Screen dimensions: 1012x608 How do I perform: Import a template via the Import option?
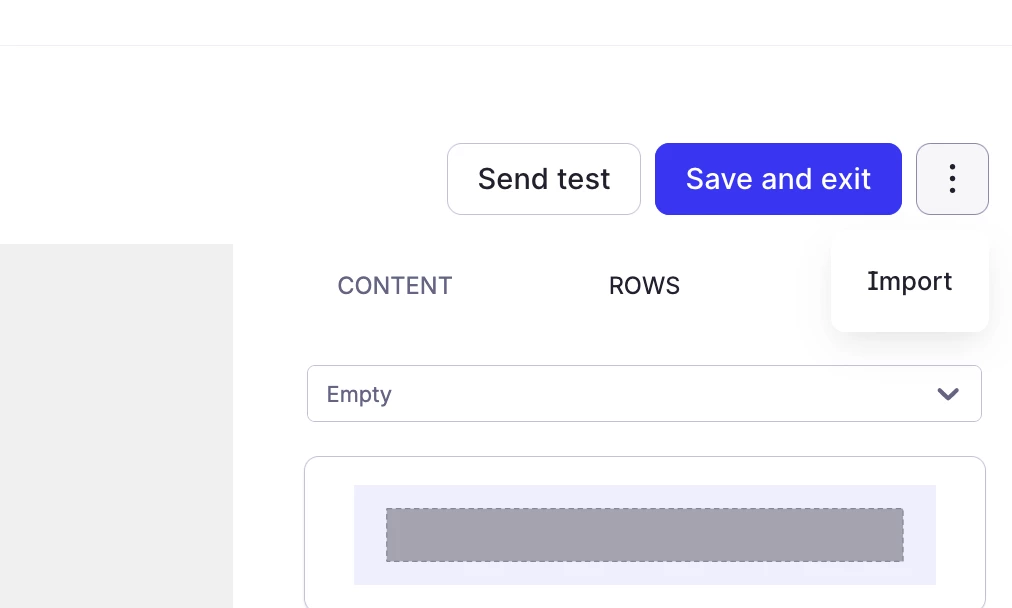coord(909,282)
